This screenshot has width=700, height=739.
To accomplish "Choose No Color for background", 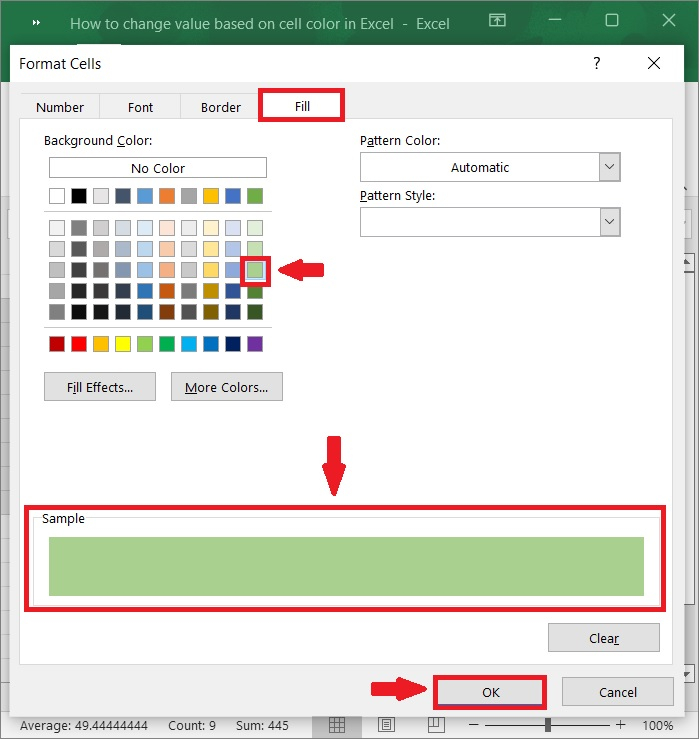I will [x=158, y=168].
